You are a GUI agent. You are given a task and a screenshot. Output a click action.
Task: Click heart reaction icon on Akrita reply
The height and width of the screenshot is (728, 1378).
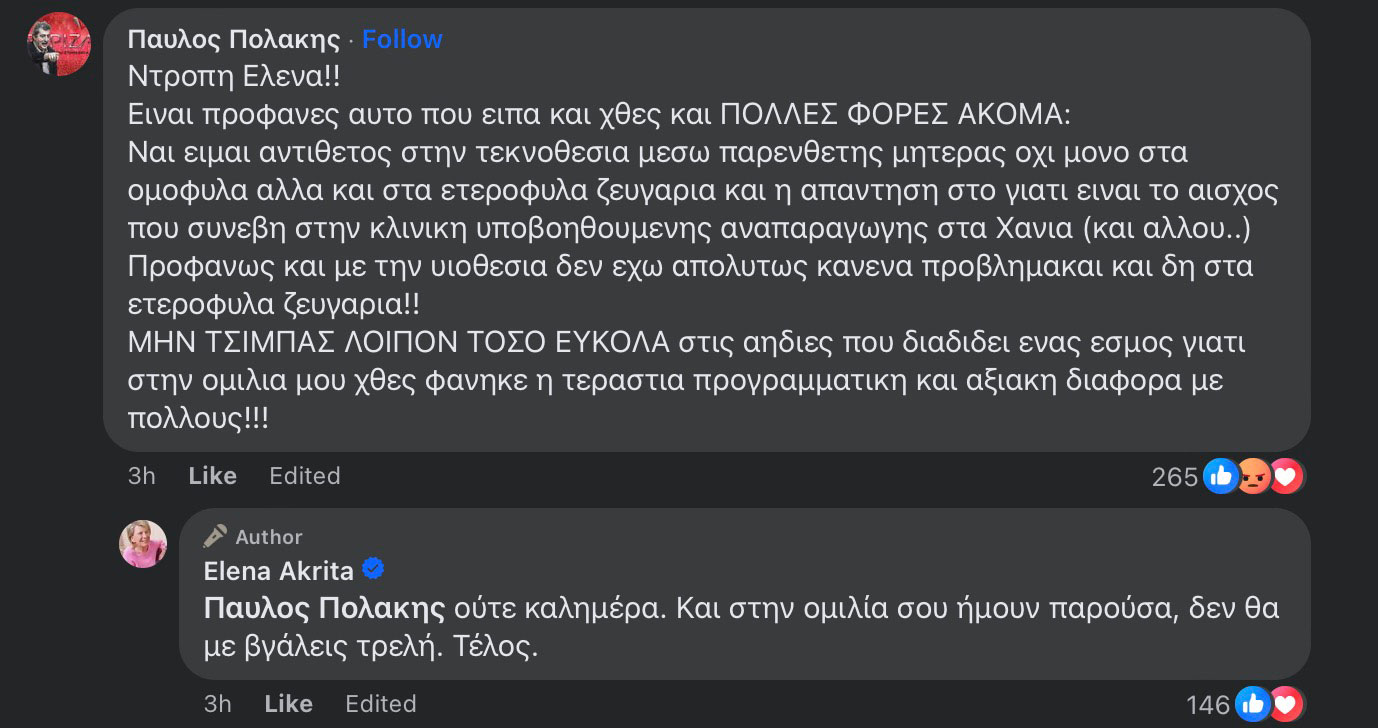pos(1285,704)
